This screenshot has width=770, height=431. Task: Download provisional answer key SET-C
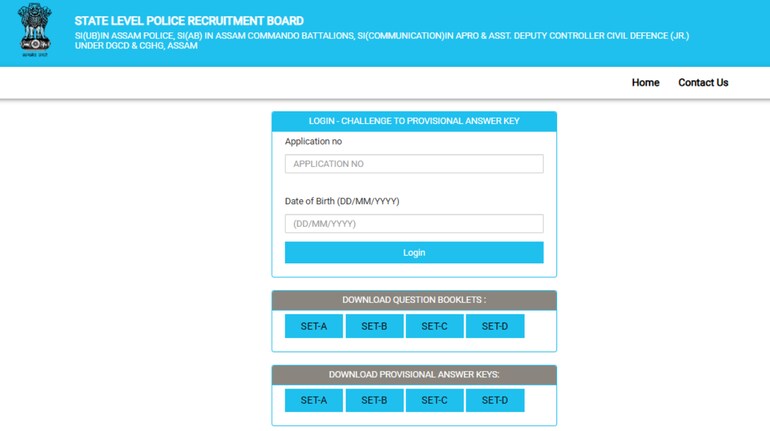434,401
